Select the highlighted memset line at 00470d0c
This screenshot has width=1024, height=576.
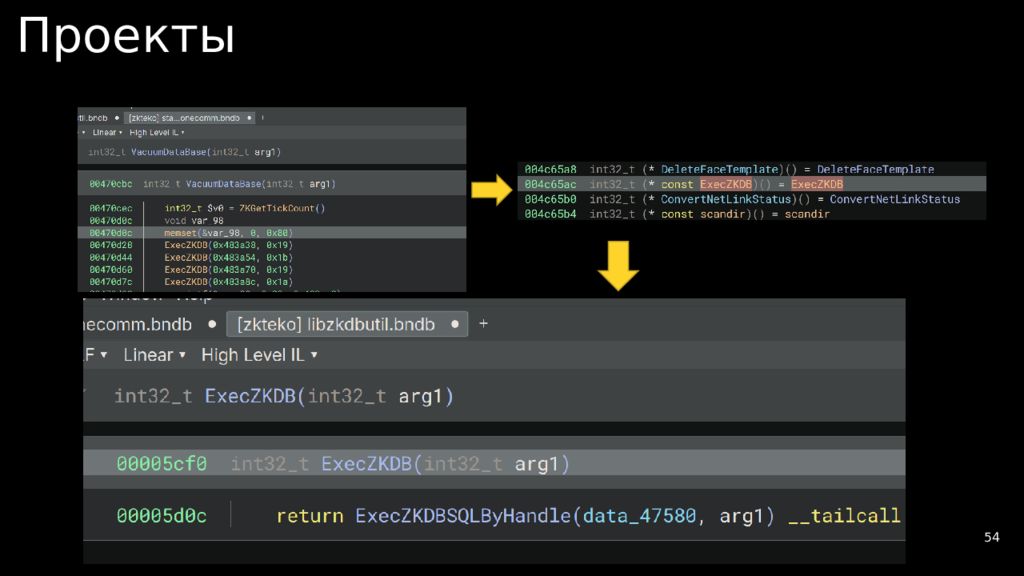tap(221, 232)
